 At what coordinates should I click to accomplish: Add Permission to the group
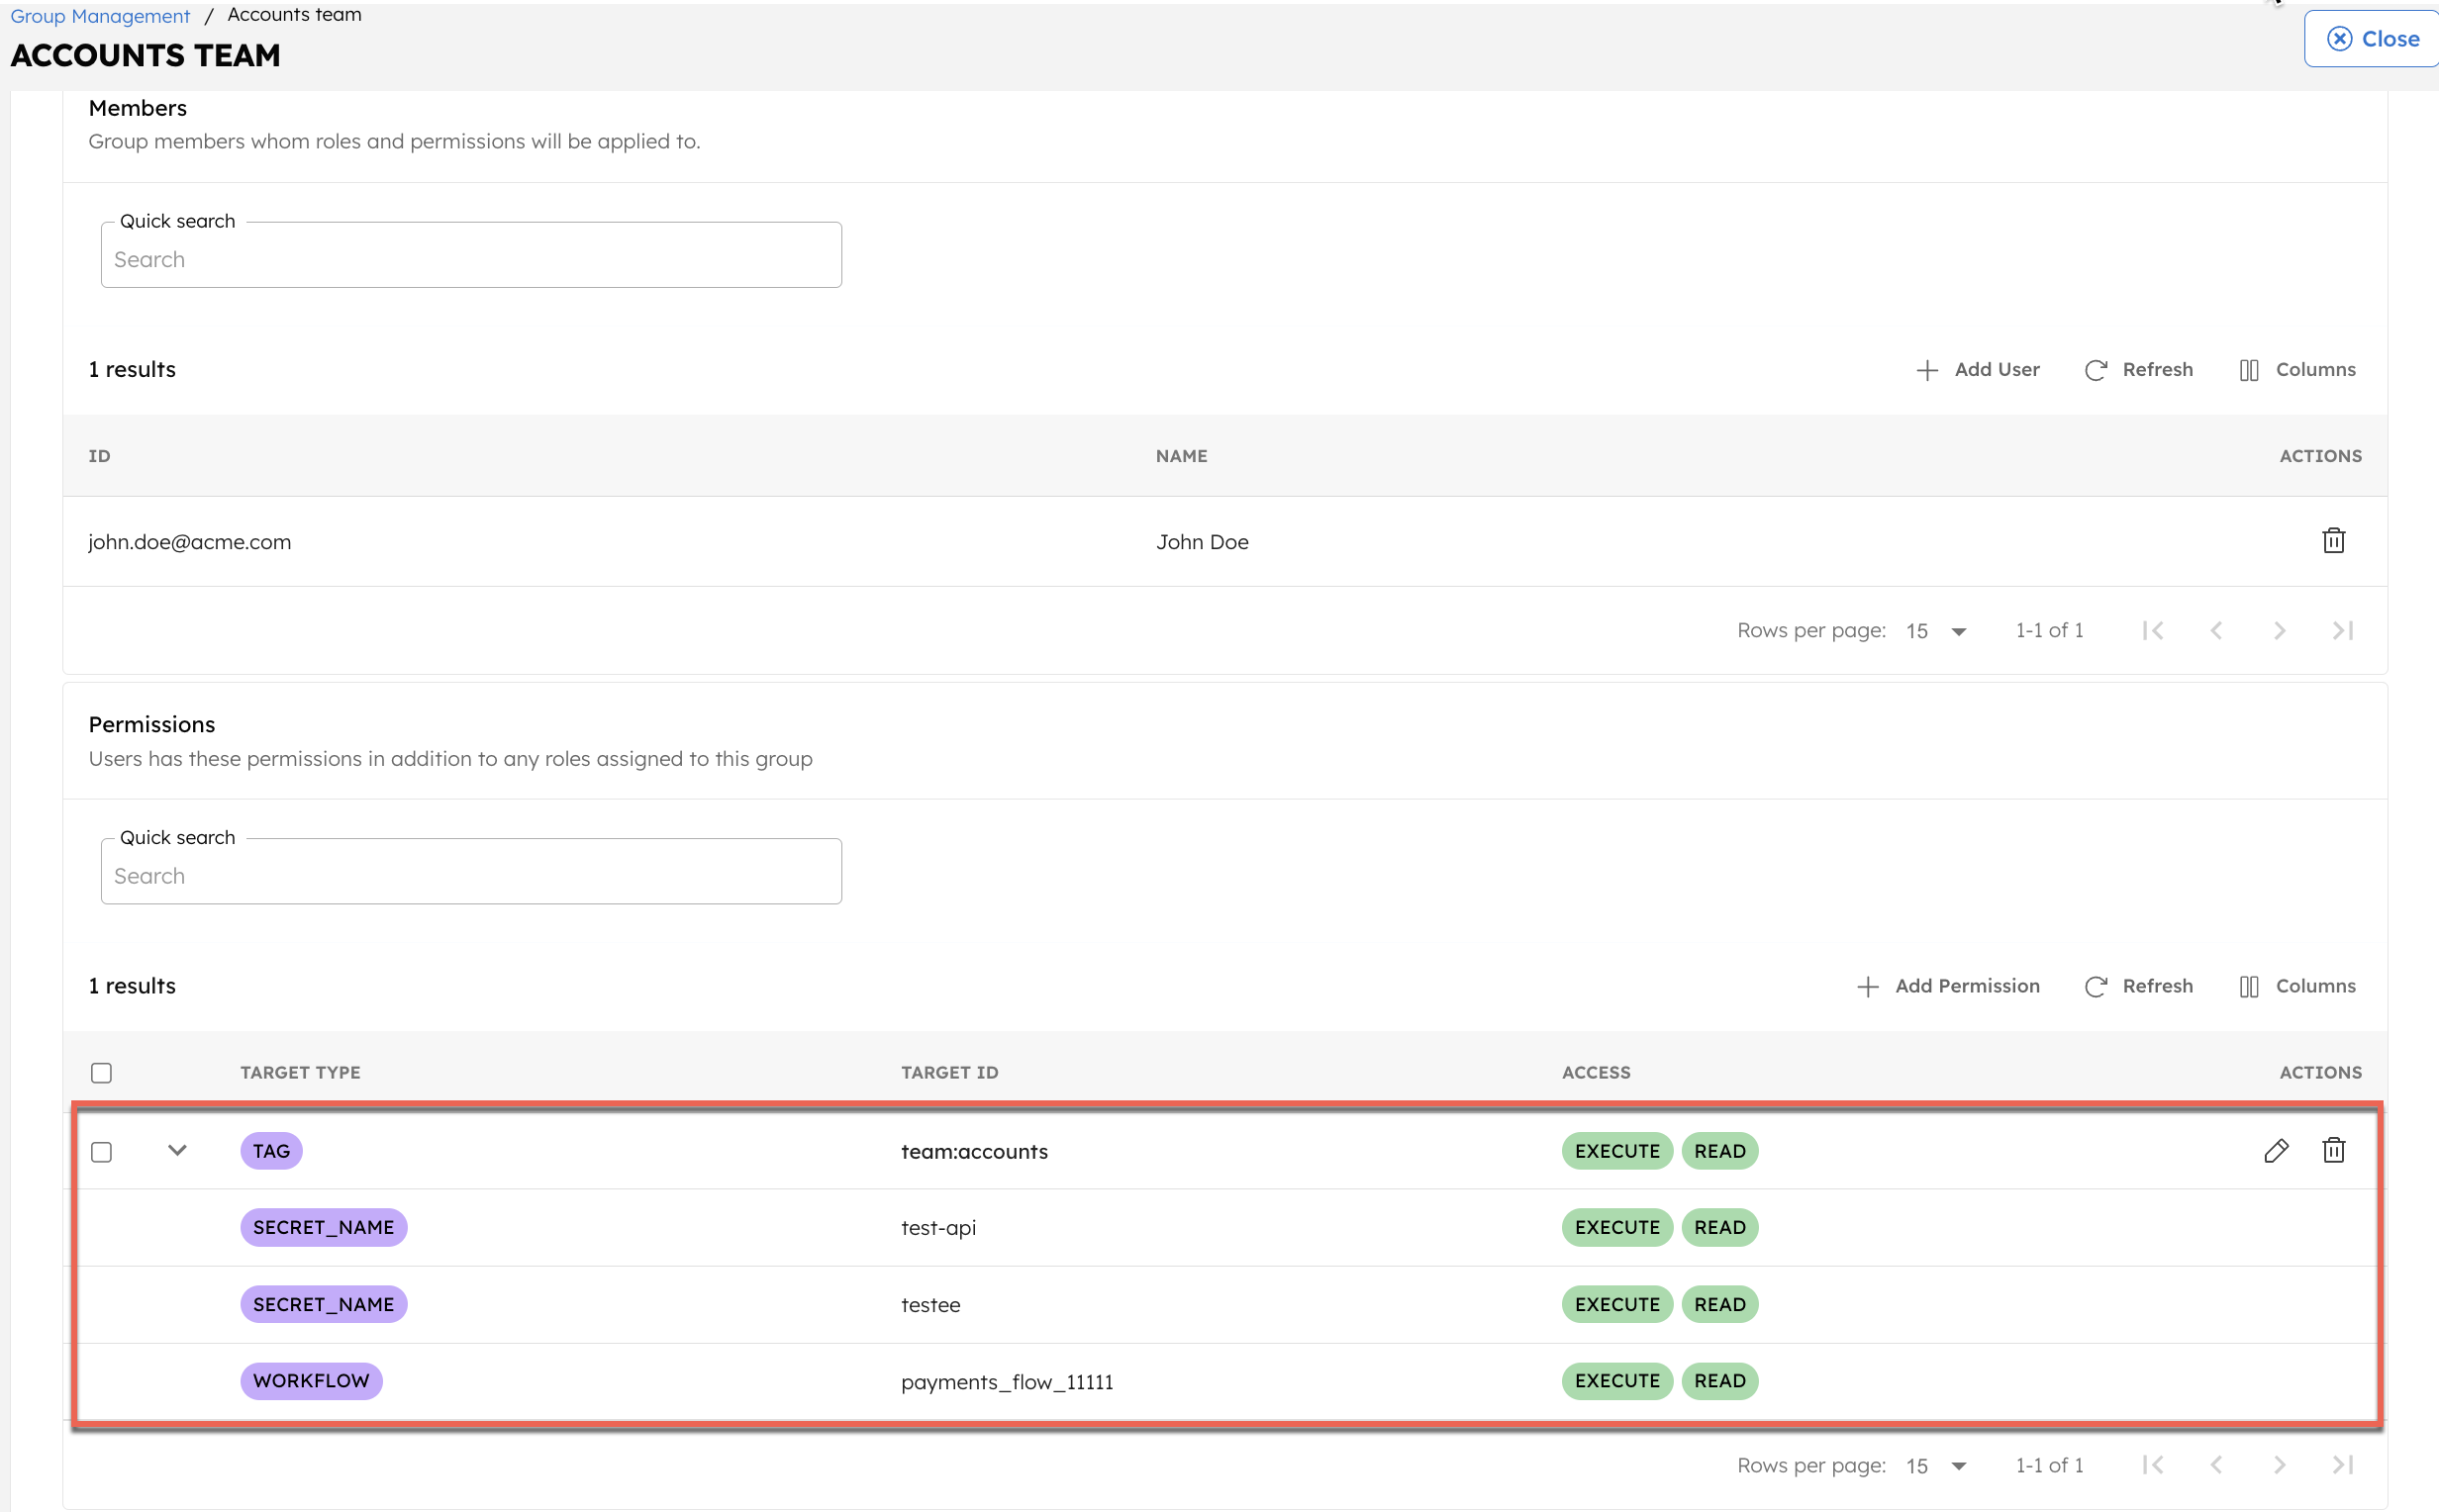click(1948, 986)
